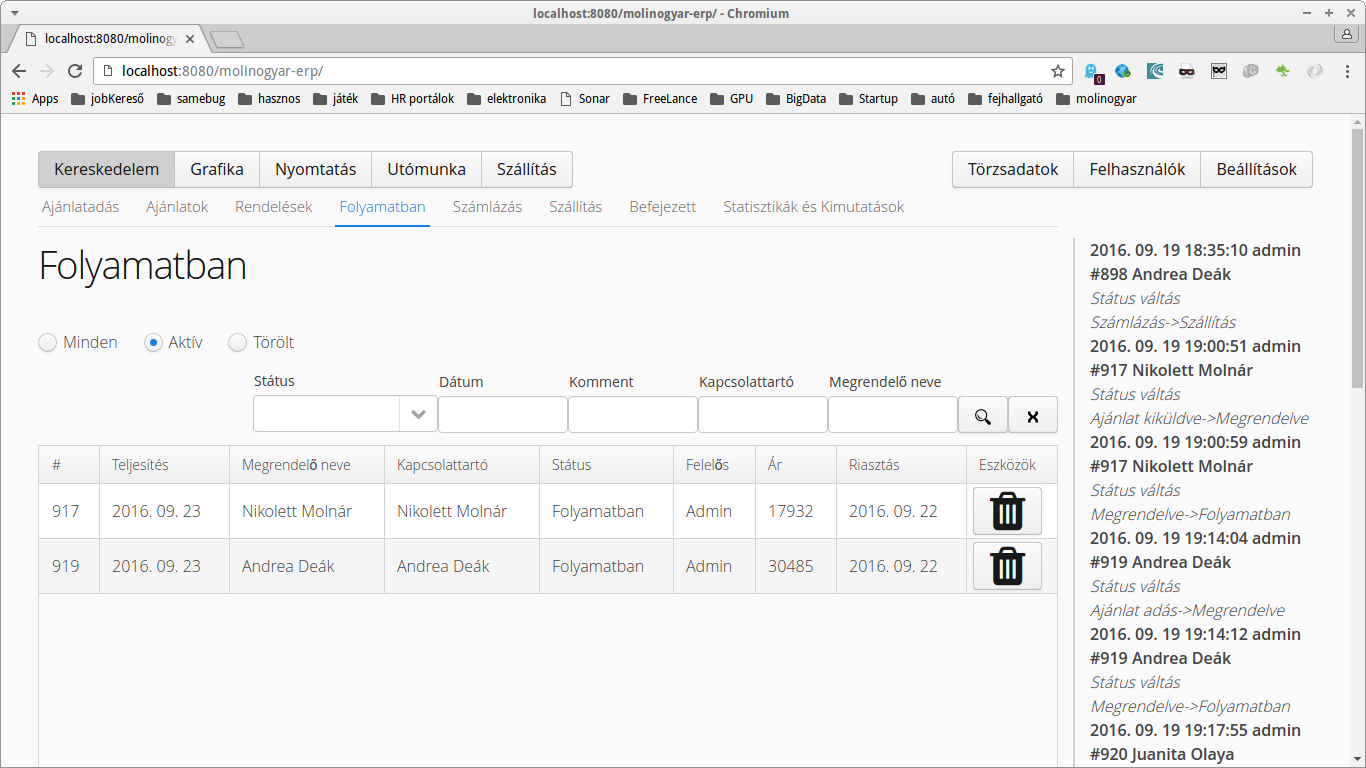The width and height of the screenshot is (1366, 768).
Task: Open the Nyomtatás module
Action: click(x=316, y=169)
